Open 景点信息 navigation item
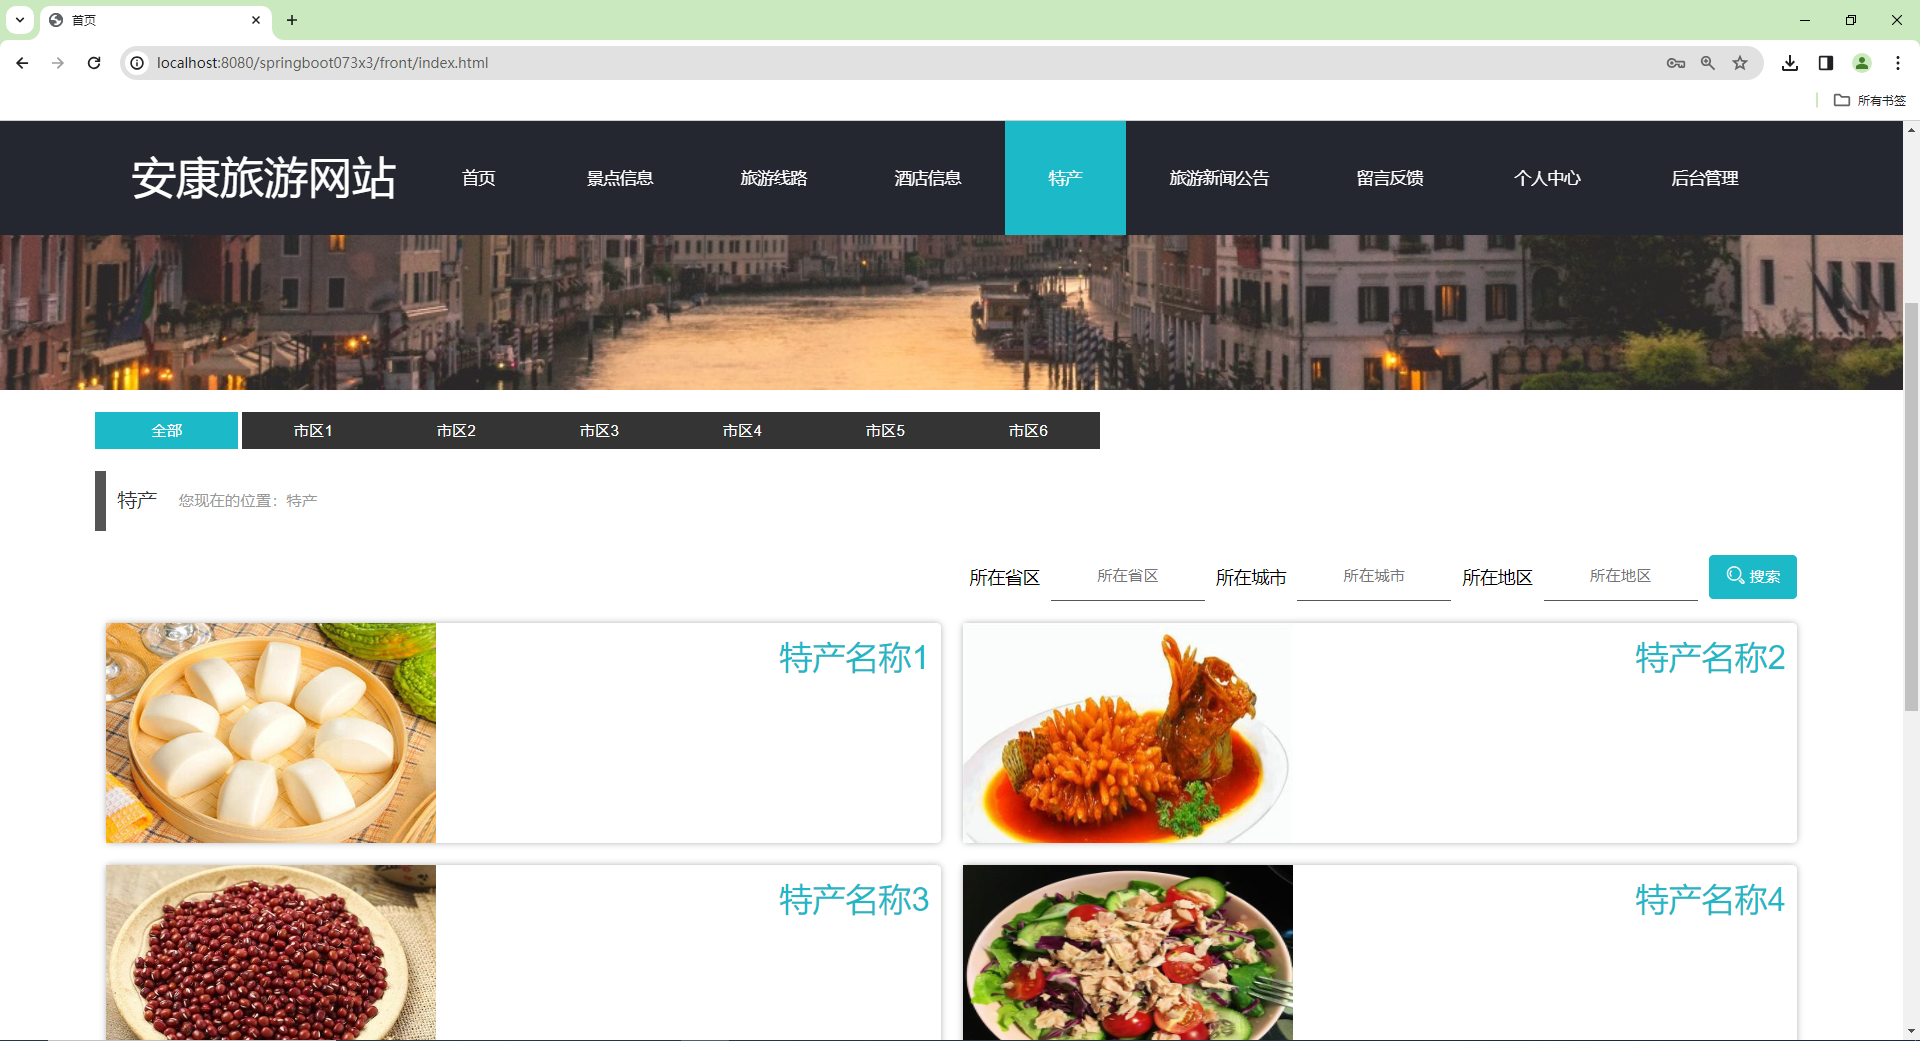 620,178
